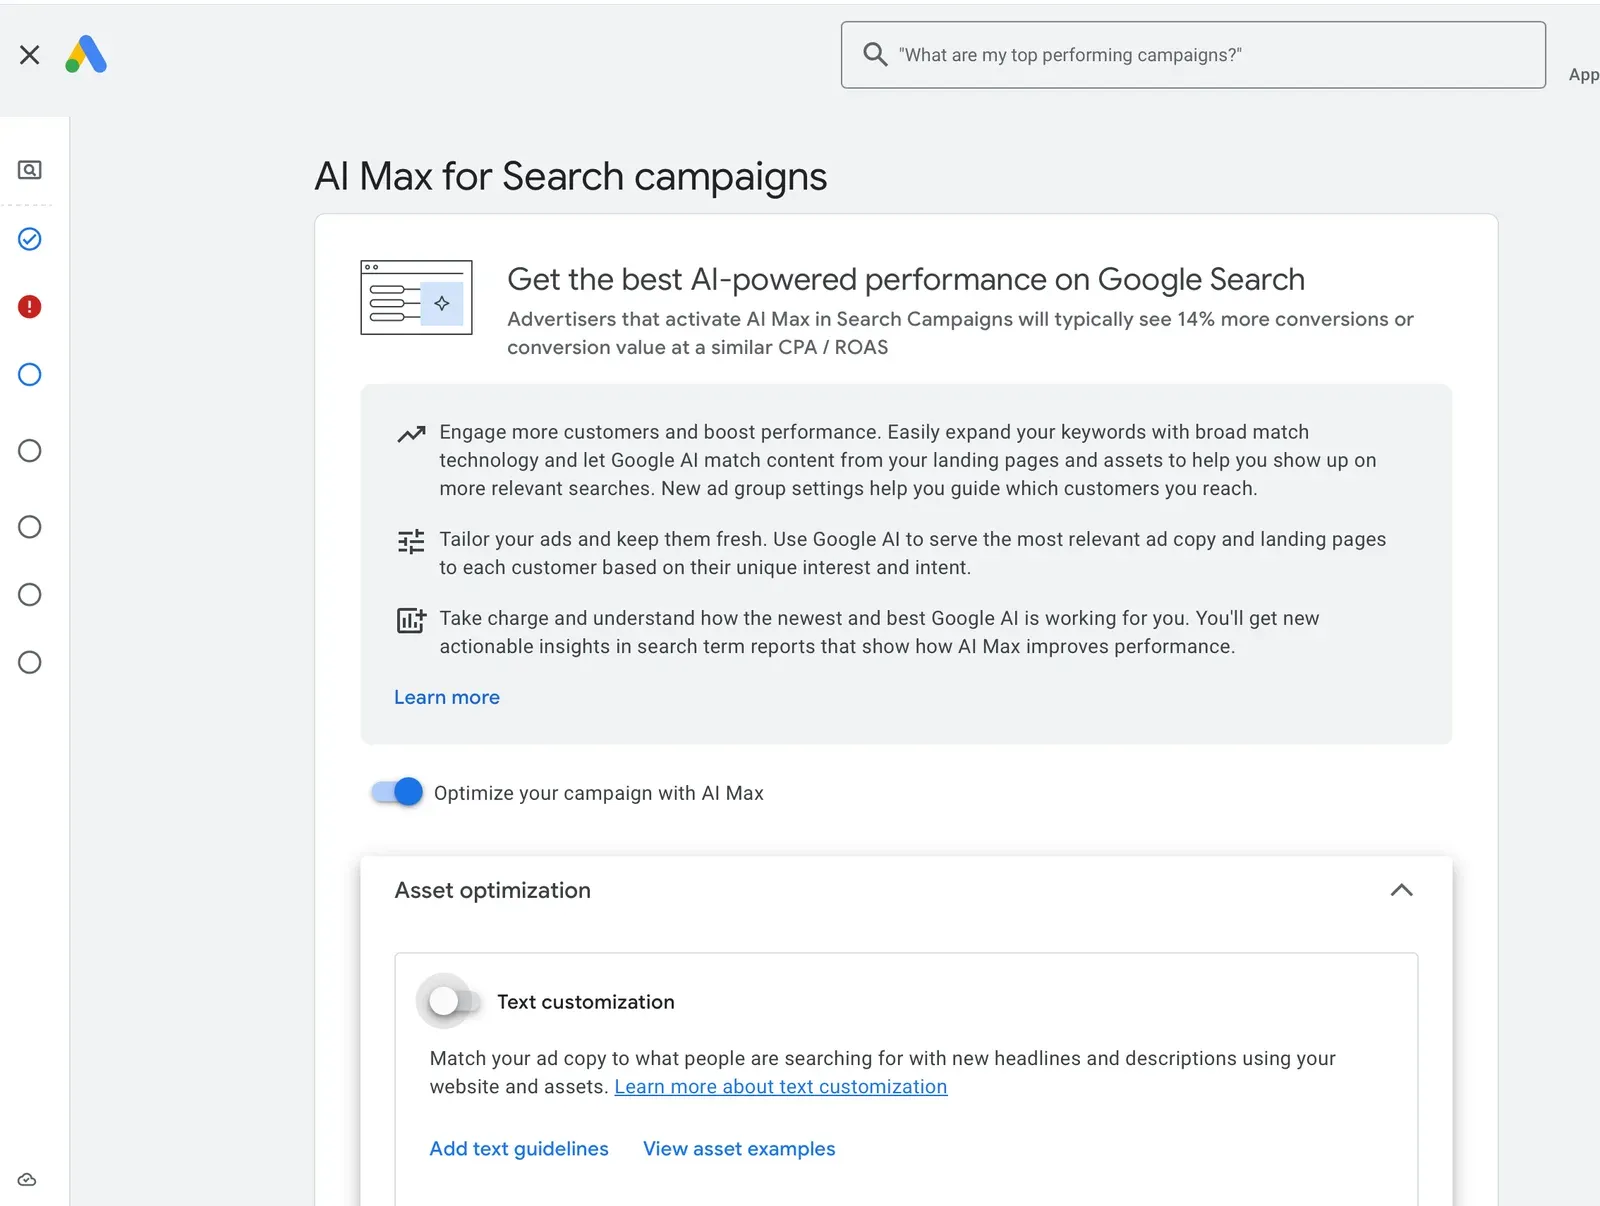Image resolution: width=1600 pixels, height=1206 pixels.
Task: Click the 'Text customization' label
Action: point(586,1002)
